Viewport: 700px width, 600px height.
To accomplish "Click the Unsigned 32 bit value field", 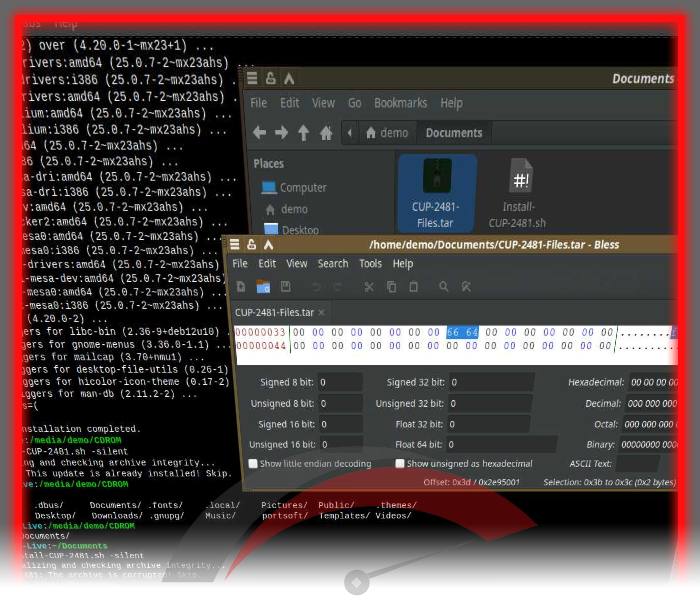I will click(x=490, y=404).
